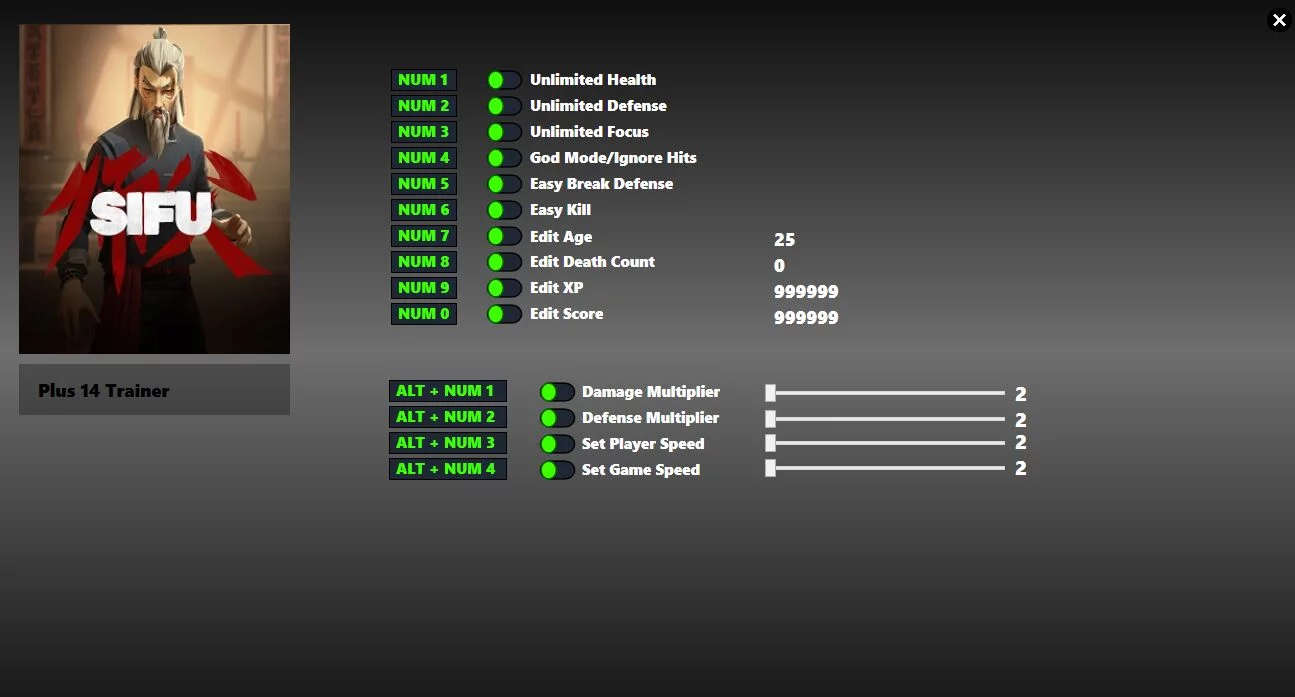Click the NUM 9 hotkey button
This screenshot has height=697, width=1295.
coord(424,288)
